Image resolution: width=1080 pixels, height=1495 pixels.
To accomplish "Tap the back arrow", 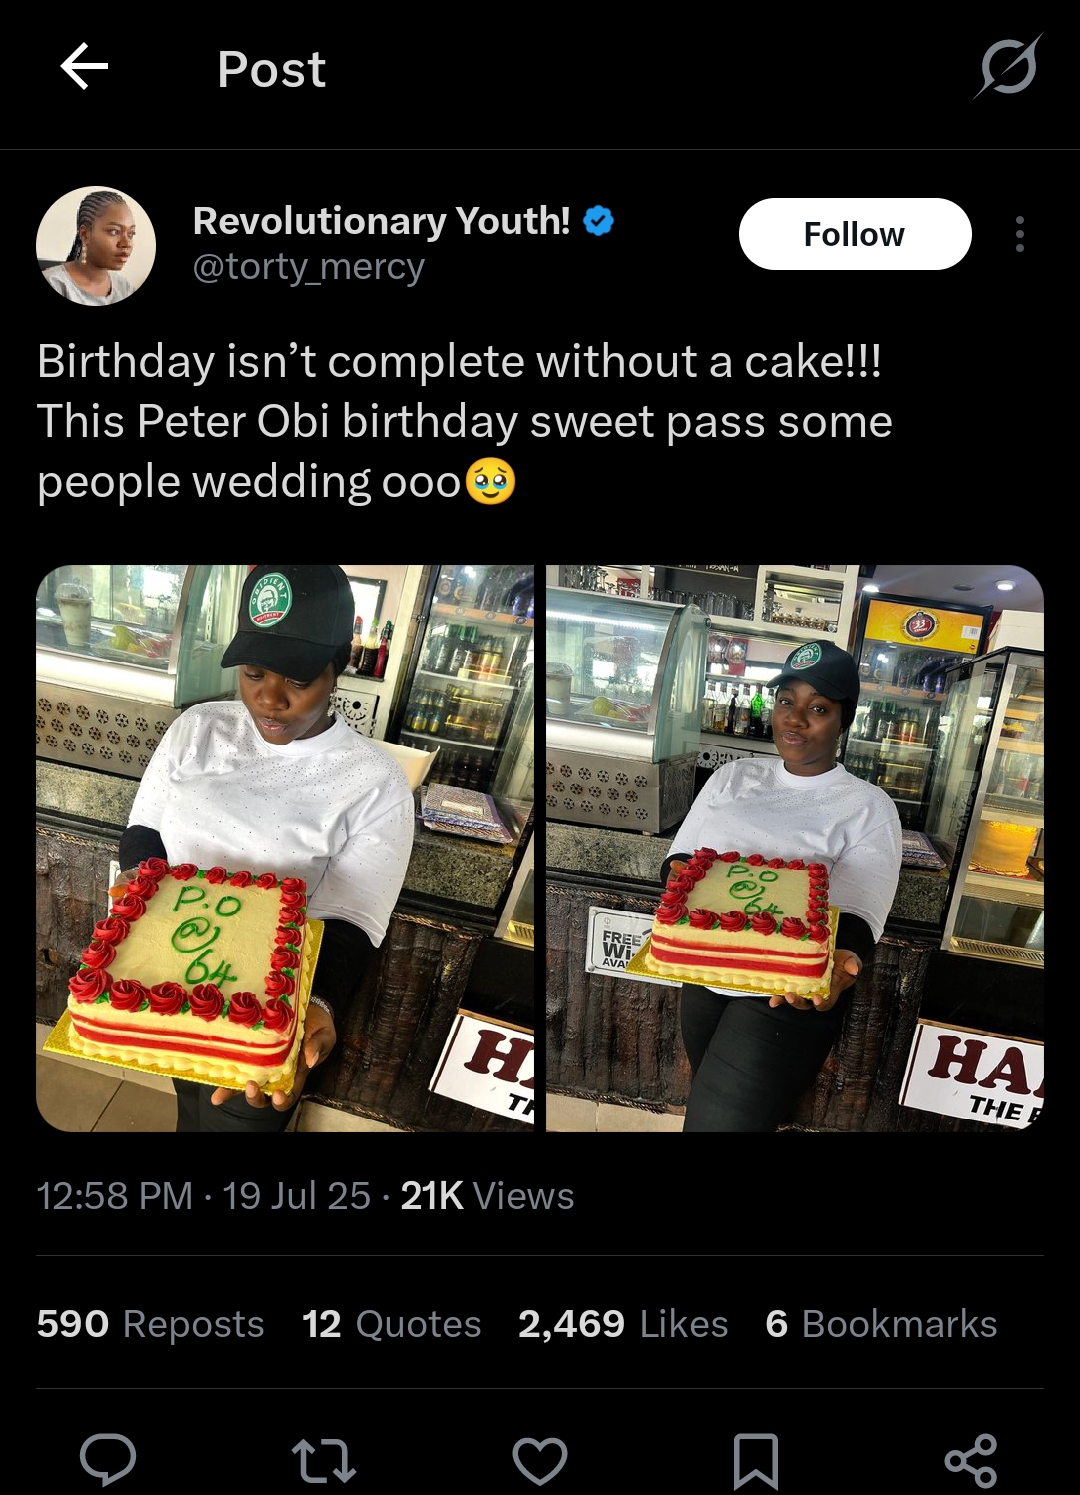I will coord(84,68).
